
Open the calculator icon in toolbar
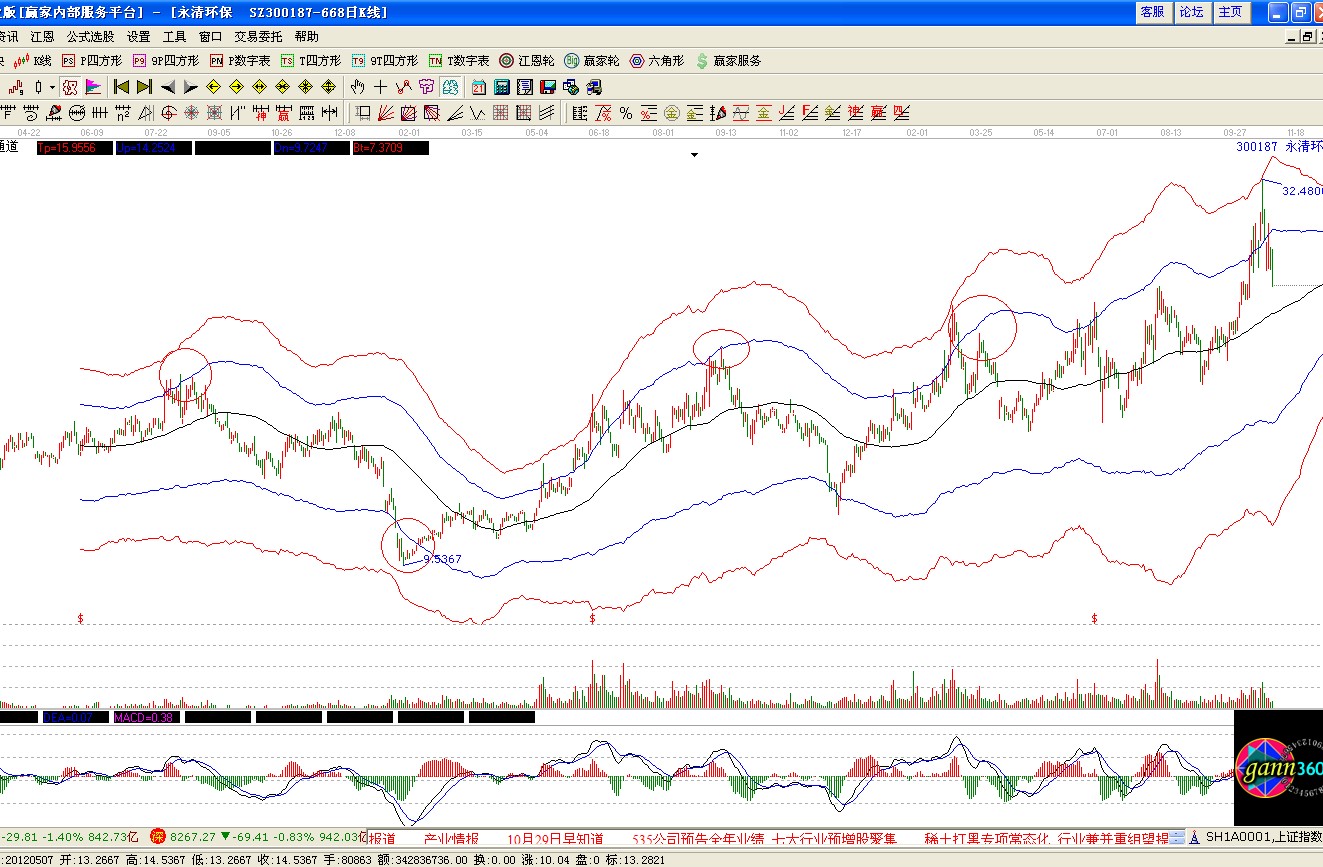click(x=502, y=87)
